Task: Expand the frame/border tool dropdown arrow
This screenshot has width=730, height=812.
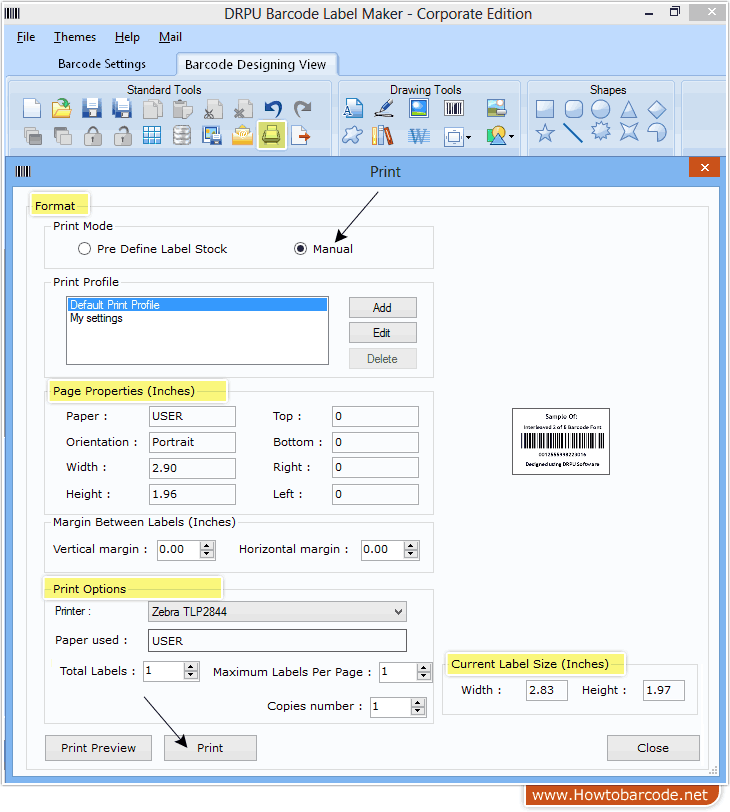Action: (x=469, y=137)
